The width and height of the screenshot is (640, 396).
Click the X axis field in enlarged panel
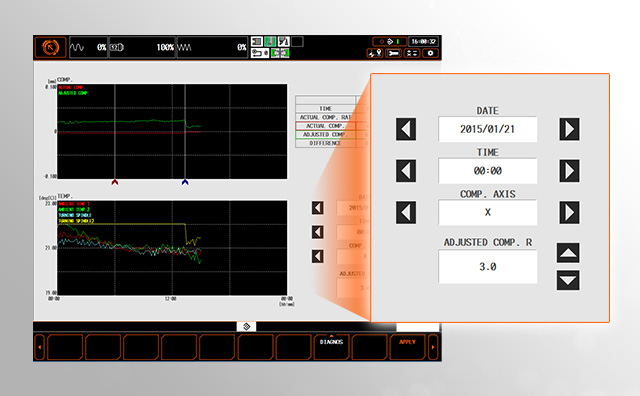(487, 212)
